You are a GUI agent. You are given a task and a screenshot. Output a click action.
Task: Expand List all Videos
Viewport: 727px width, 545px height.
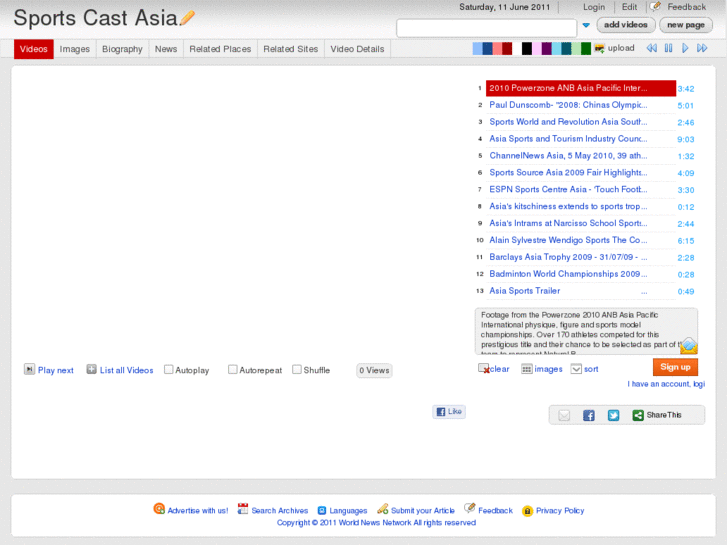(x=92, y=369)
